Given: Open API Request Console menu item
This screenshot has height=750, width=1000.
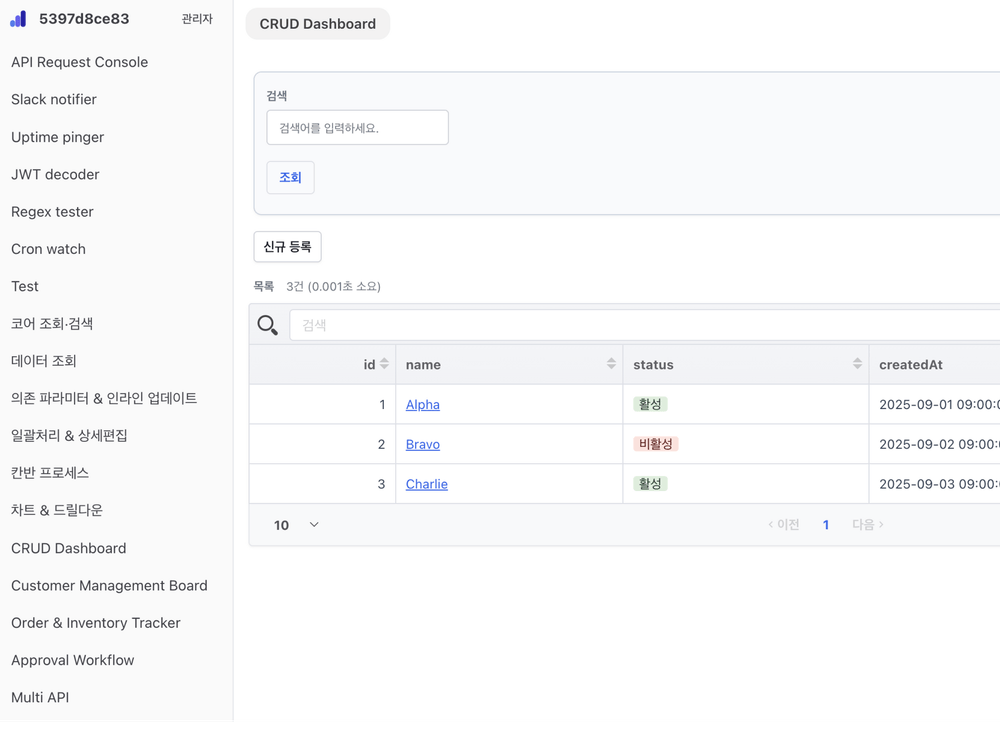Looking at the screenshot, I should pos(79,62).
